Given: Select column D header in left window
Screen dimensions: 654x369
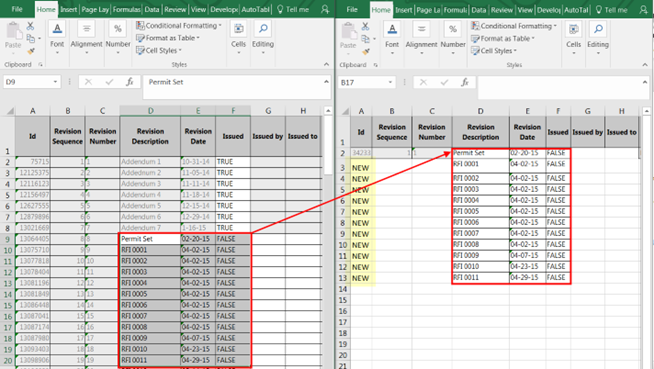Looking at the screenshot, I should click(x=150, y=110).
